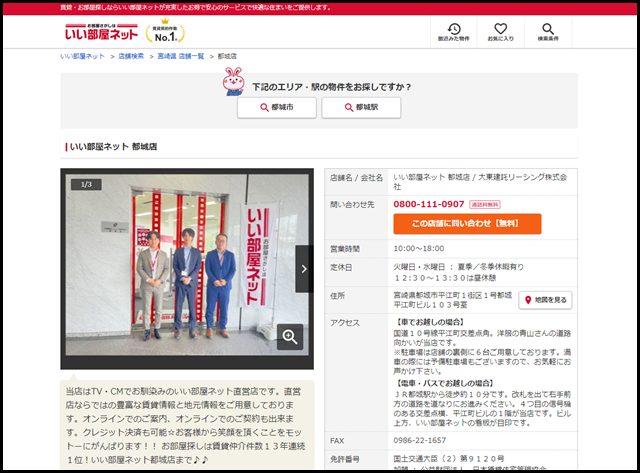Show next store photo with arrow

point(304,269)
